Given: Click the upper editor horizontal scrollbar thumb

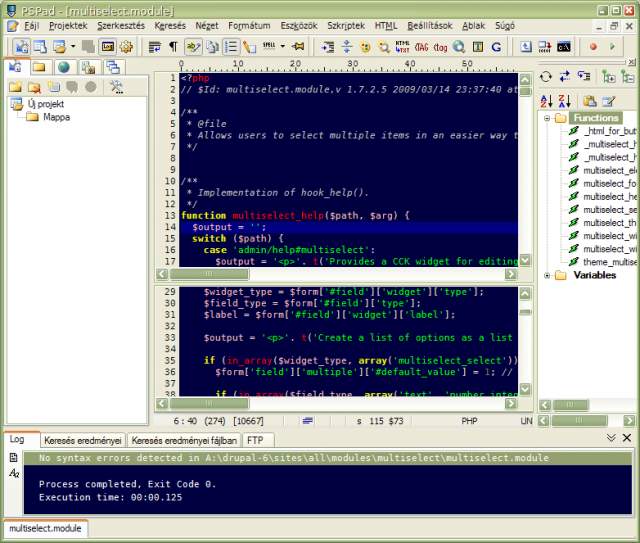Looking at the screenshot, I should coord(209,274).
